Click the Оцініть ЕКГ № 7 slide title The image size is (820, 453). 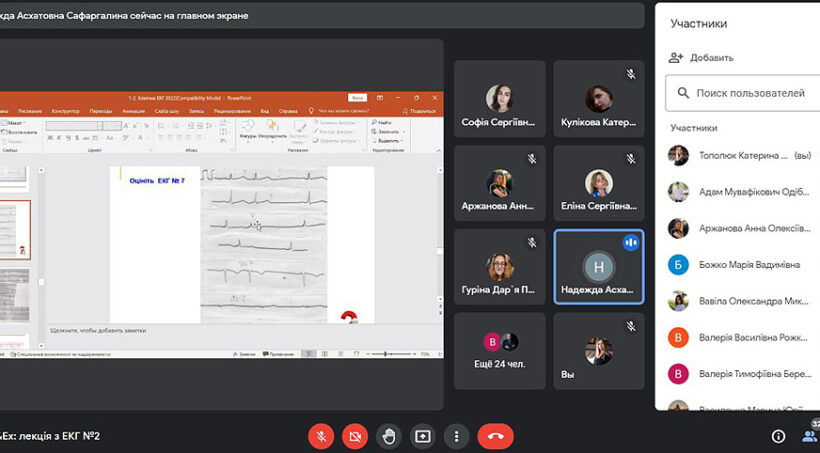point(157,180)
